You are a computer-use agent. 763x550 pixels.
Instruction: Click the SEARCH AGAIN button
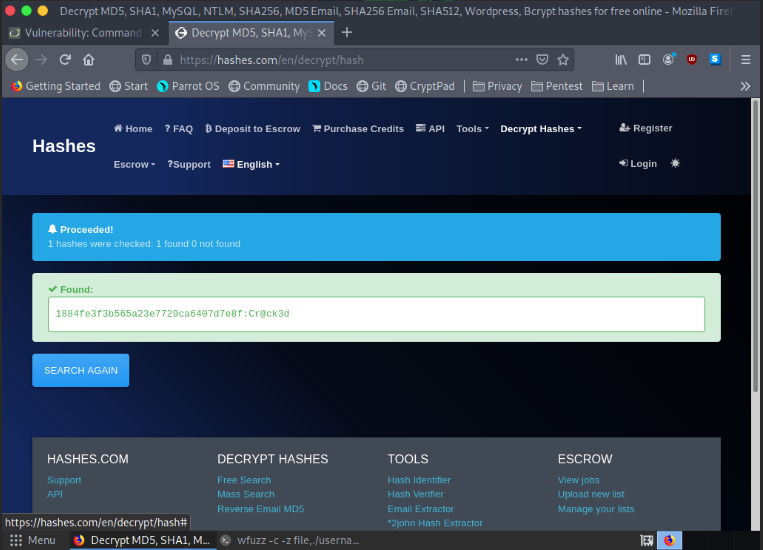click(x=80, y=370)
